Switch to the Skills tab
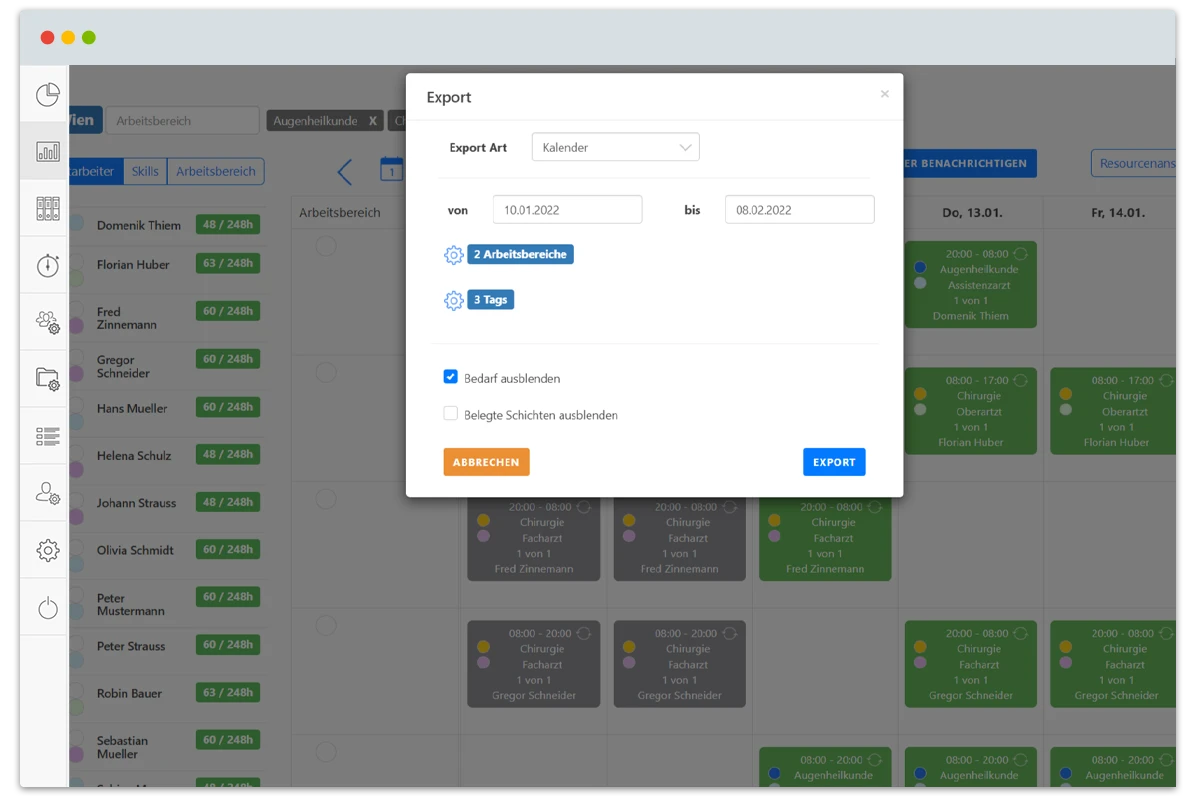 [145, 171]
